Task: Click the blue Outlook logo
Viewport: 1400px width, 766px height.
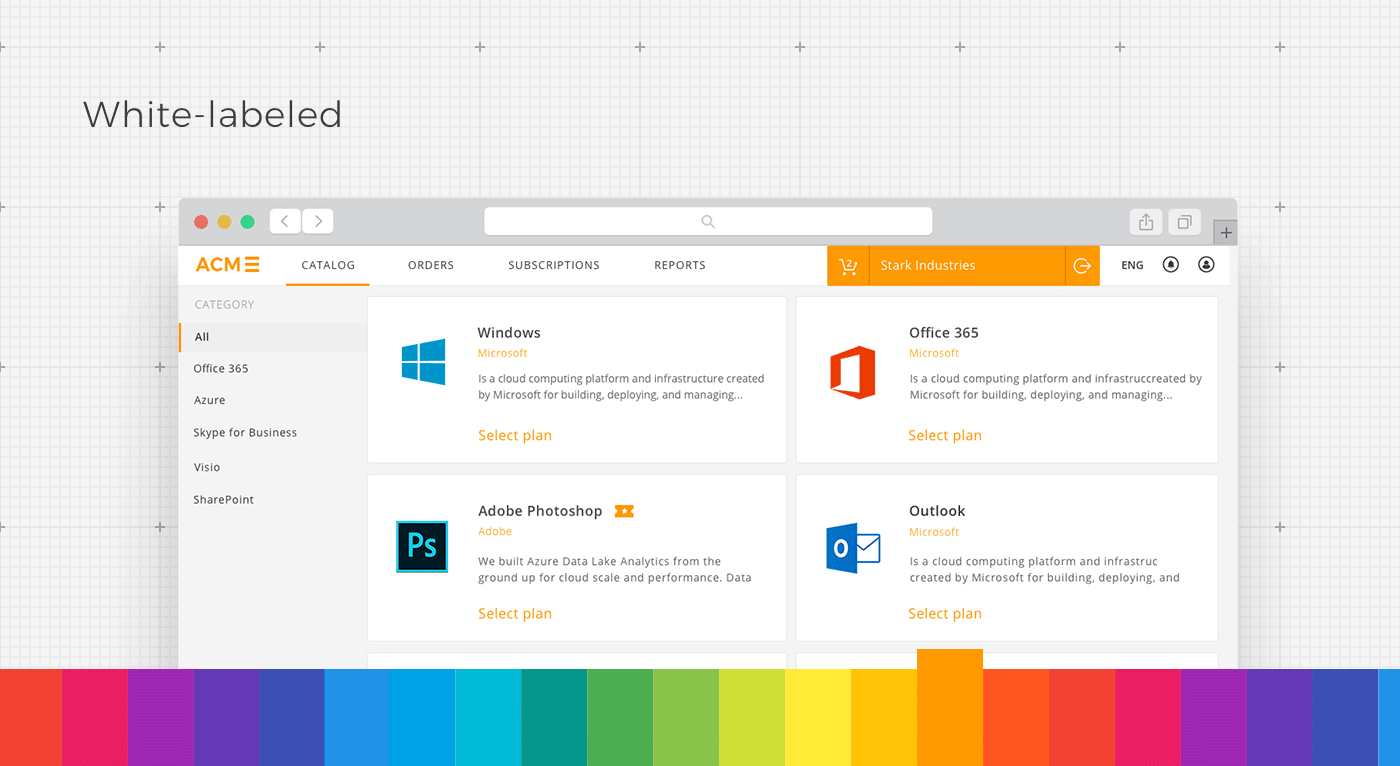Action: pyautogui.click(x=853, y=548)
